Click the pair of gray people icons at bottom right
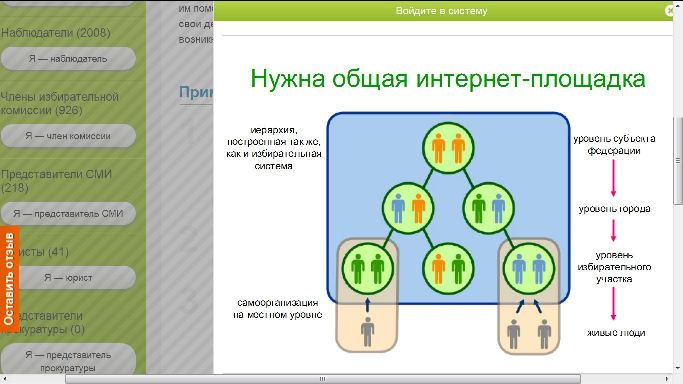The width and height of the screenshot is (683, 384). pos(529,334)
